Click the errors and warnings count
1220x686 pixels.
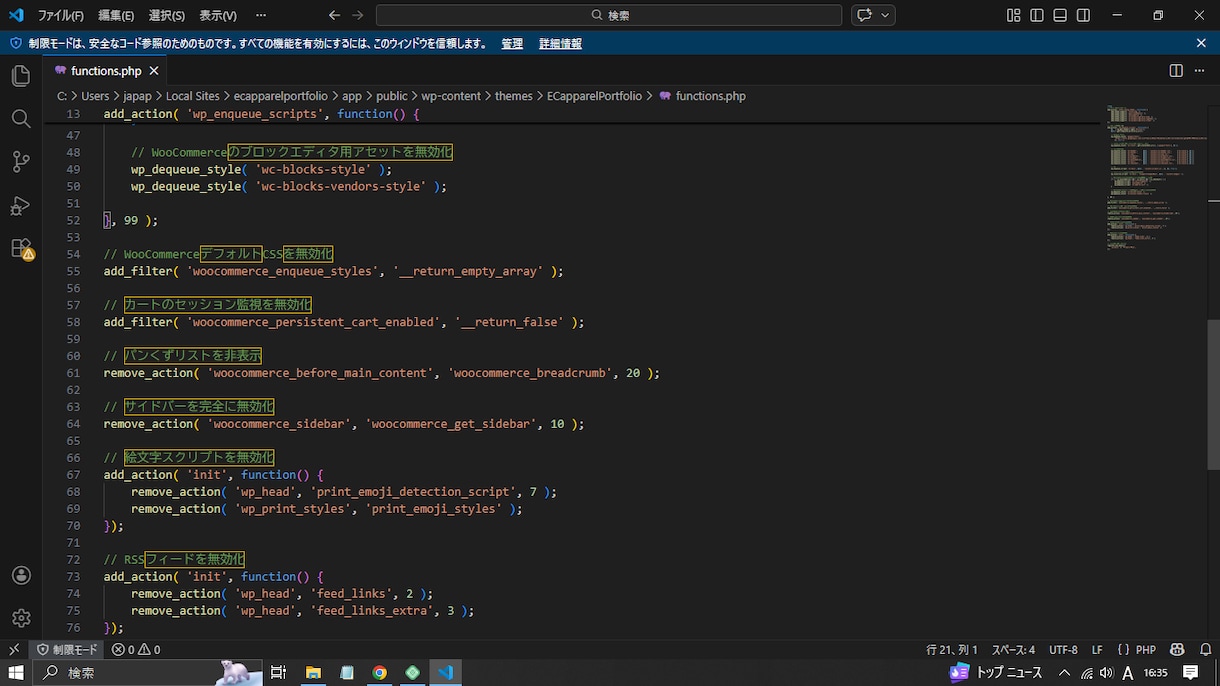[x=136, y=650]
